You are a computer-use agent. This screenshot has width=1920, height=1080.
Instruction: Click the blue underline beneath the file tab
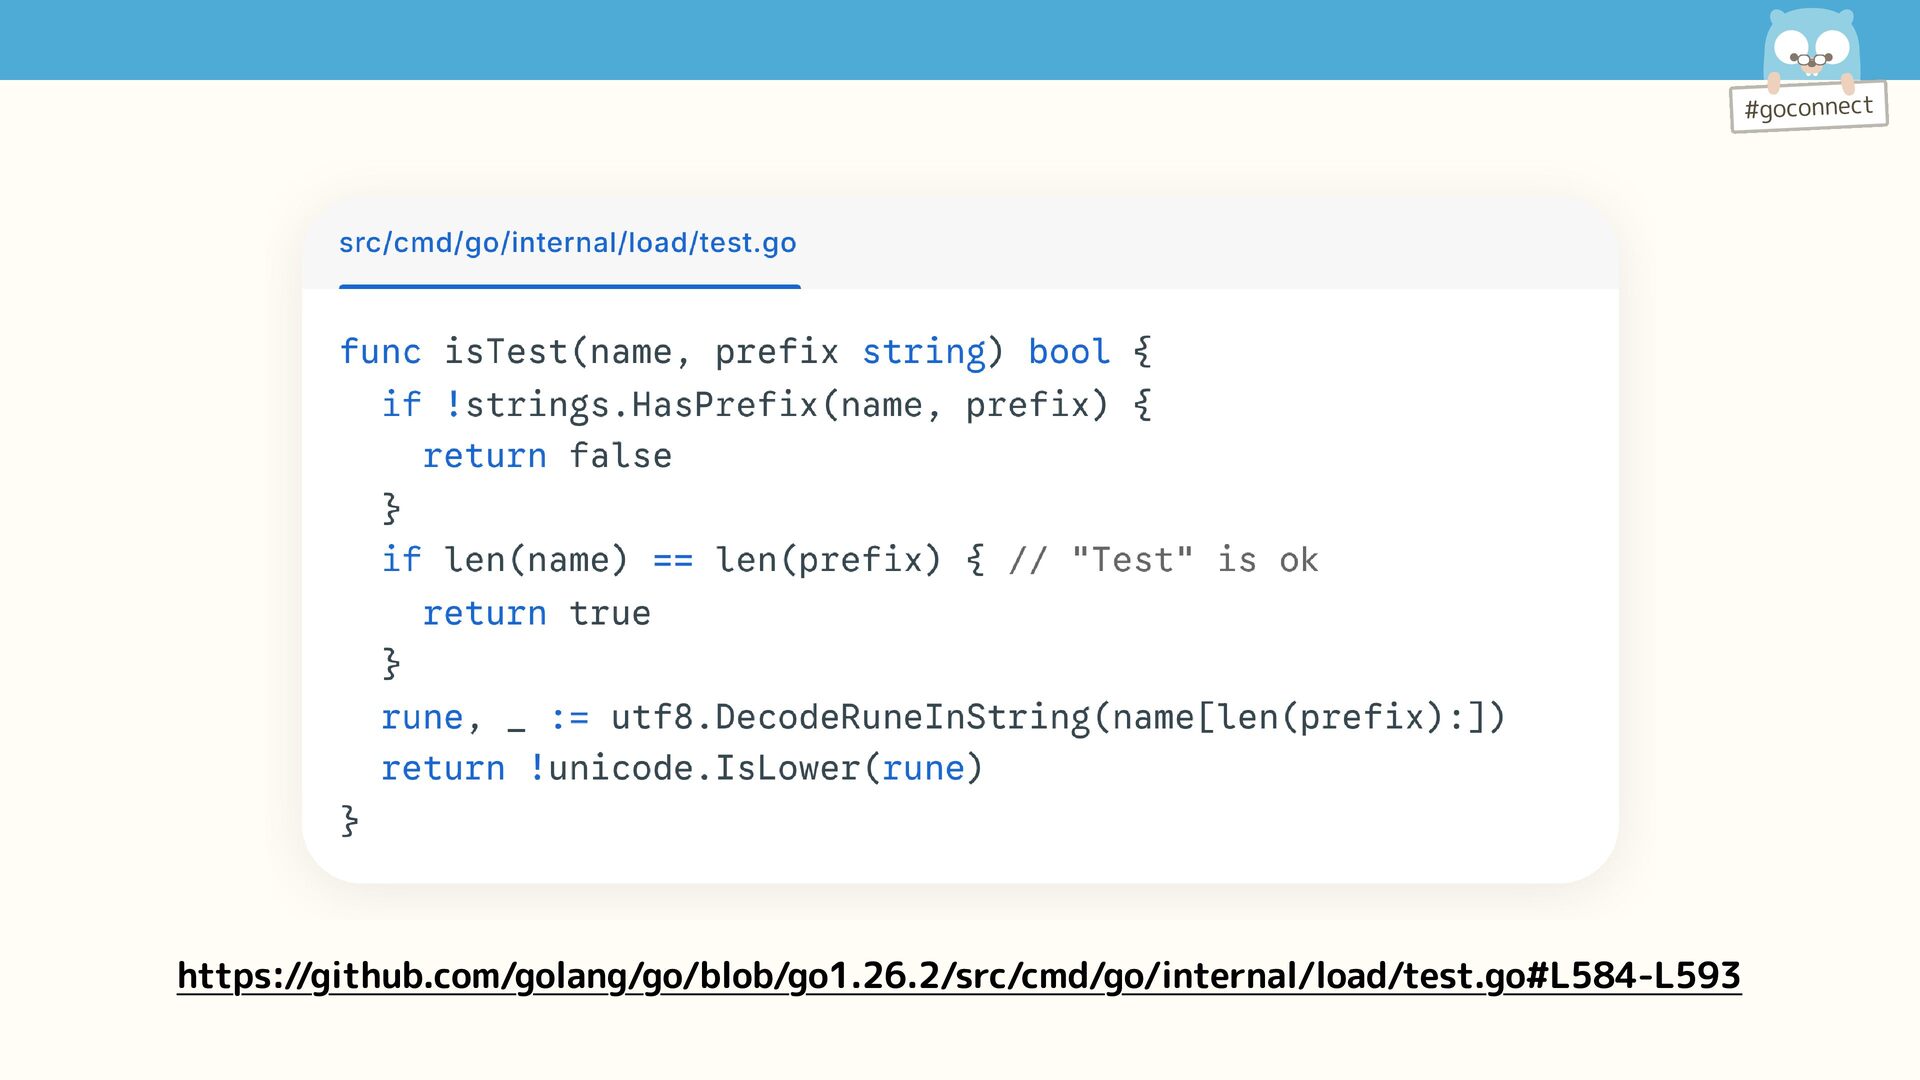(569, 287)
